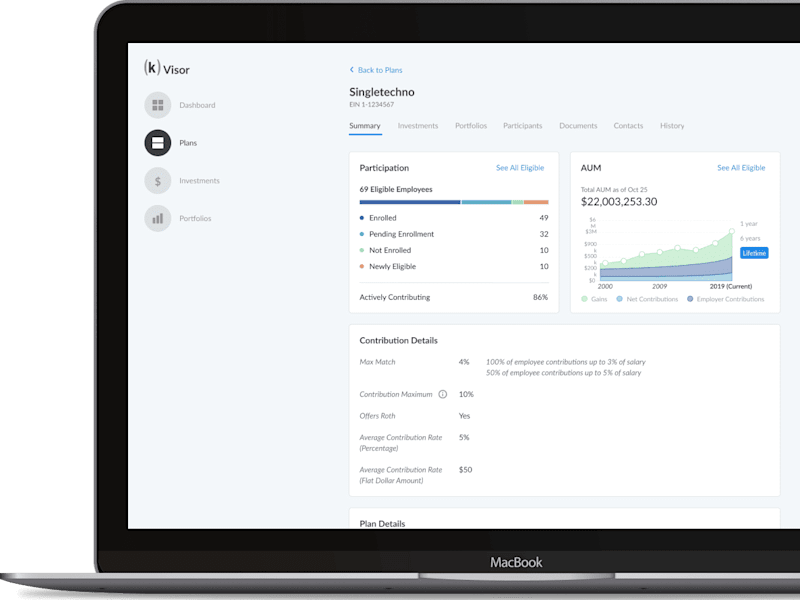
Task: Click the dark blue Enrolled bar segment
Action: click(410, 202)
